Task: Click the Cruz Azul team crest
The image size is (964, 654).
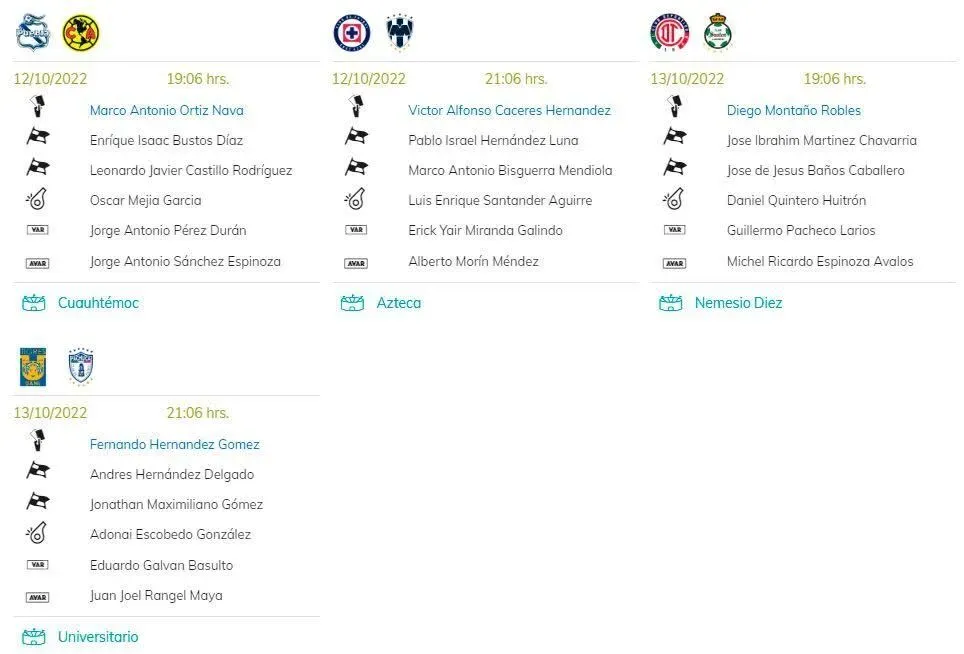Action: [352, 33]
